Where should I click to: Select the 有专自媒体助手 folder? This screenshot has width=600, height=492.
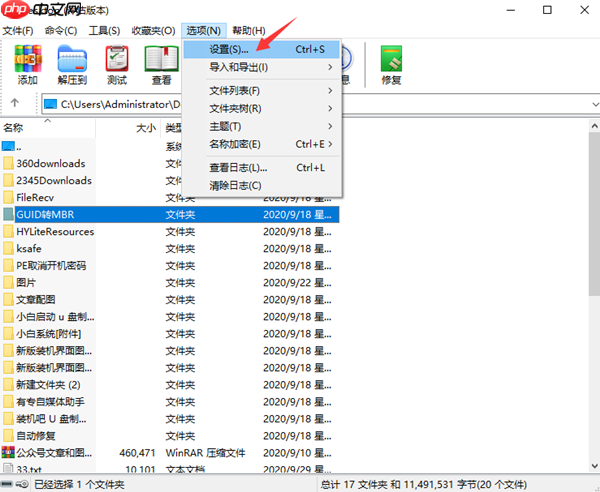tap(50, 402)
